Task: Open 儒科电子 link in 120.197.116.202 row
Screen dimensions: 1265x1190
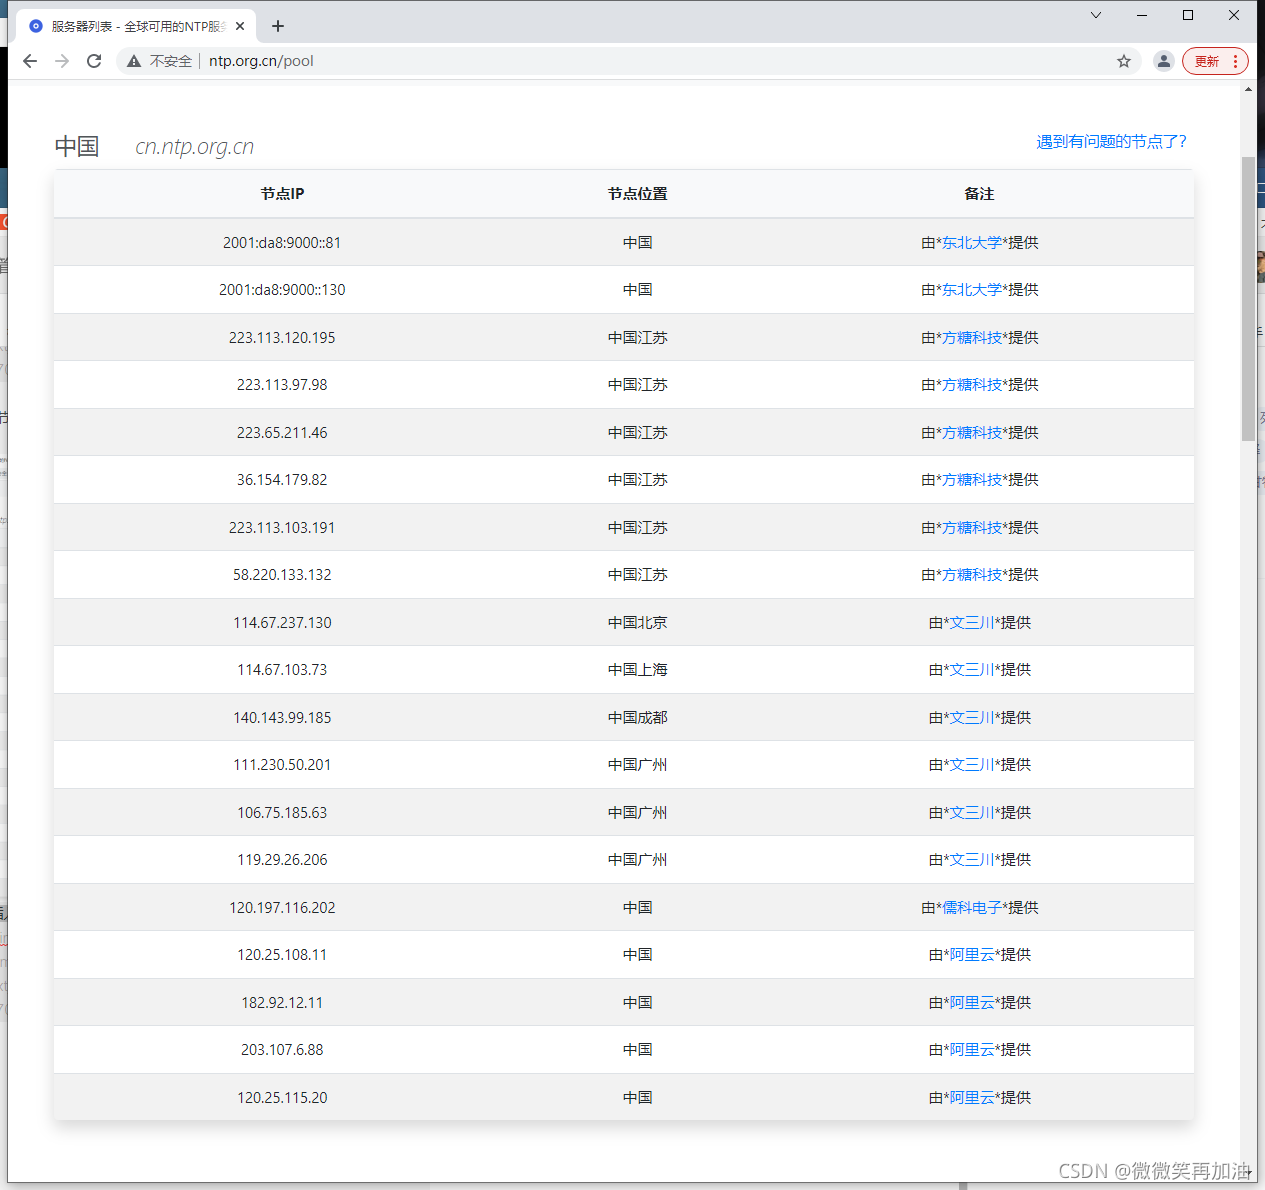Action: click(x=972, y=907)
